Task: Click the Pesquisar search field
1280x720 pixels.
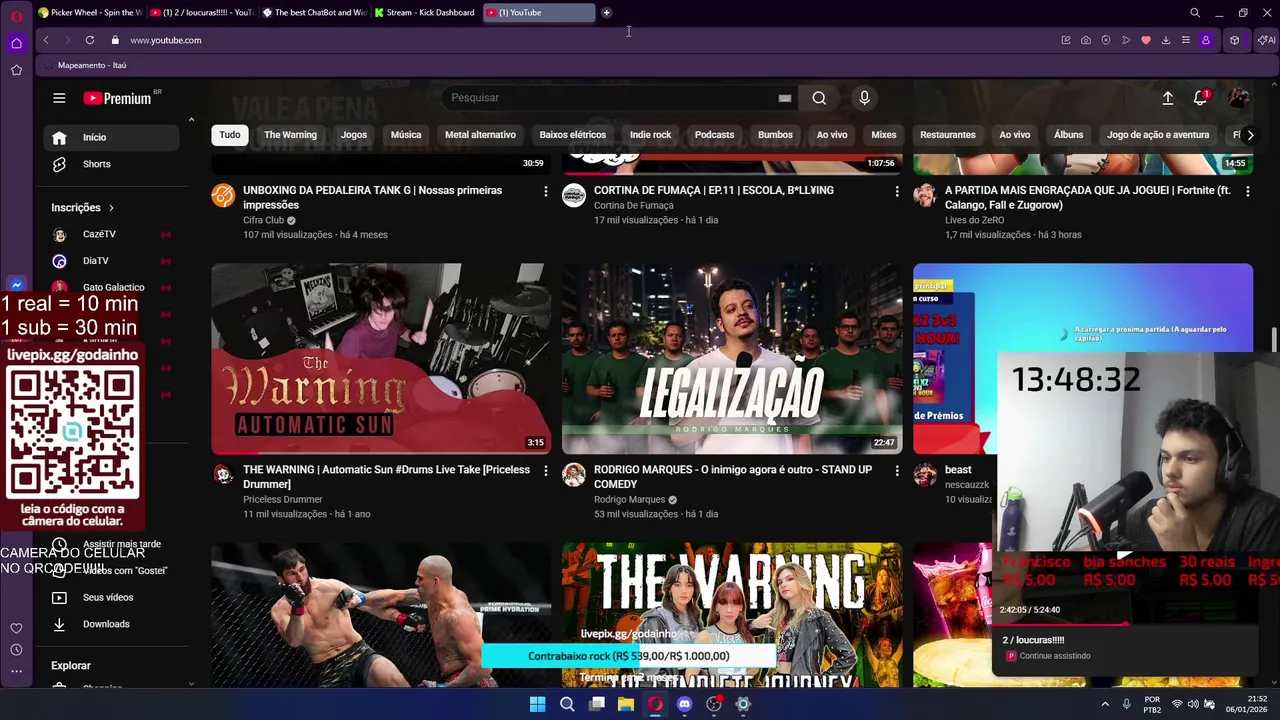Action: tap(610, 98)
